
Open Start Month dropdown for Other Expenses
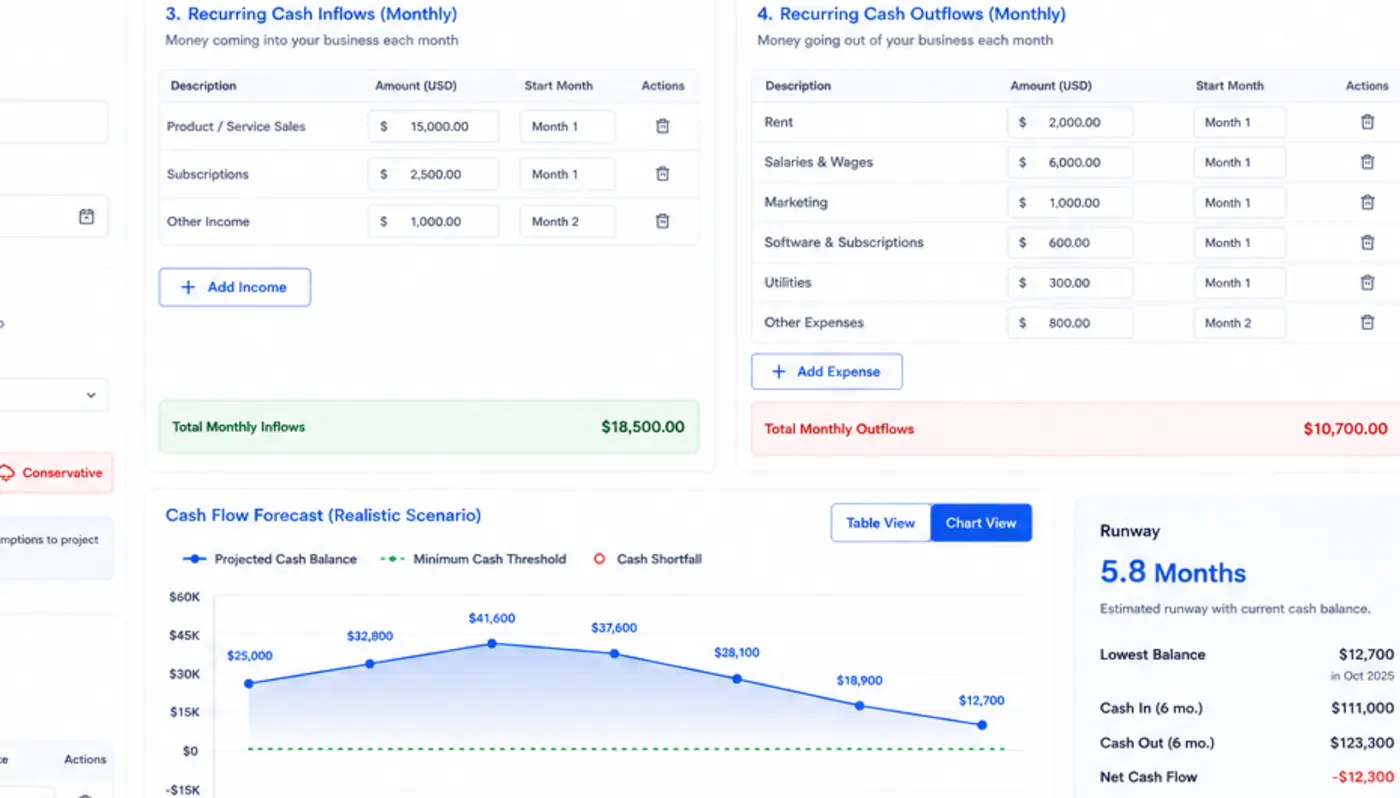[1239, 323]
